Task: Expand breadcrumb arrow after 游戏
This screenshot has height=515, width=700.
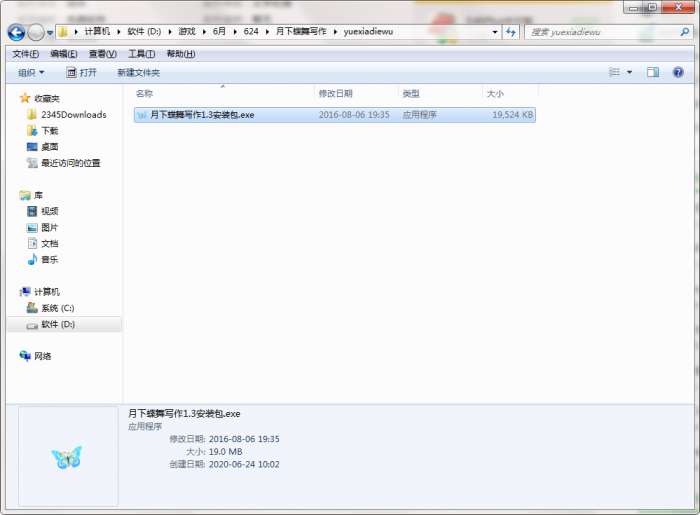Action: pyautogui.click(x=204, y=32)
